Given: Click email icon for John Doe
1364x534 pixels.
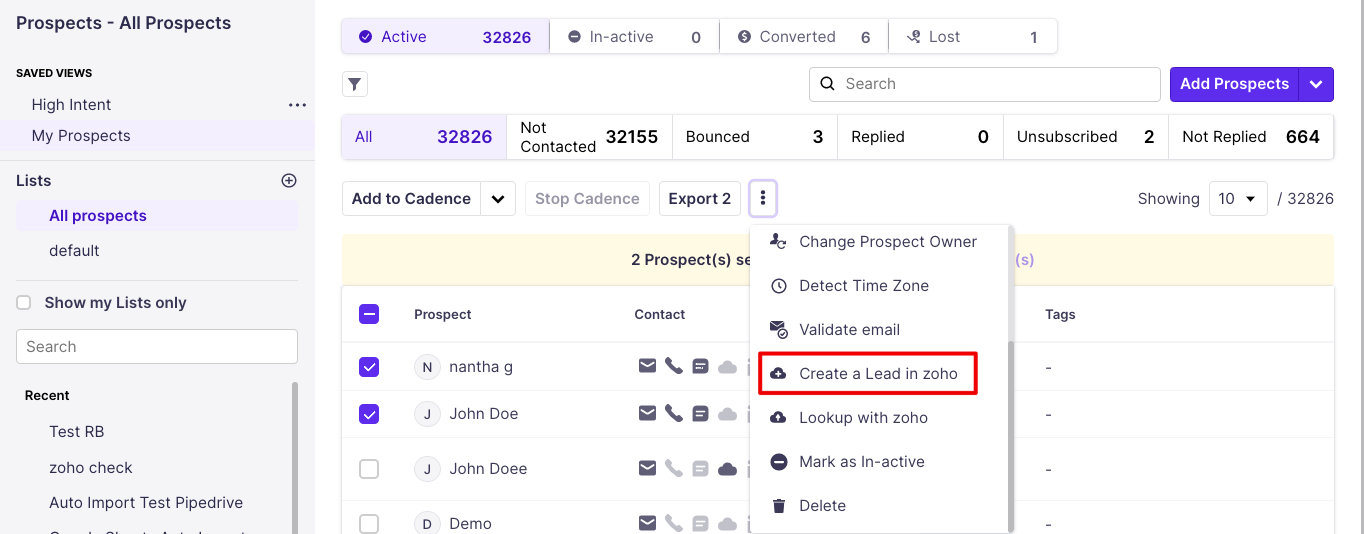Looking at the screenshot, I should [x=647, y=414].
